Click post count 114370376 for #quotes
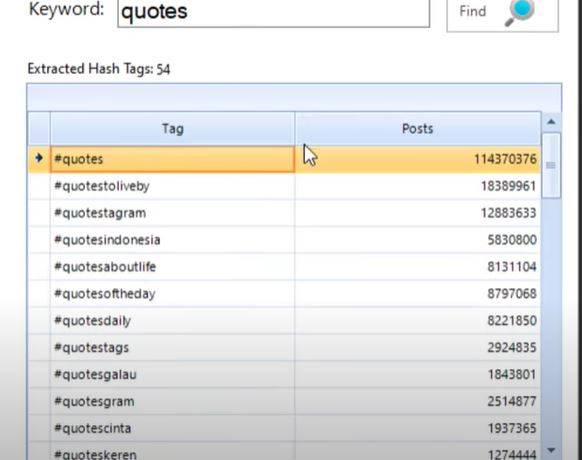Image resolution: width=582 pixels, height=460 pixels. 505,159
